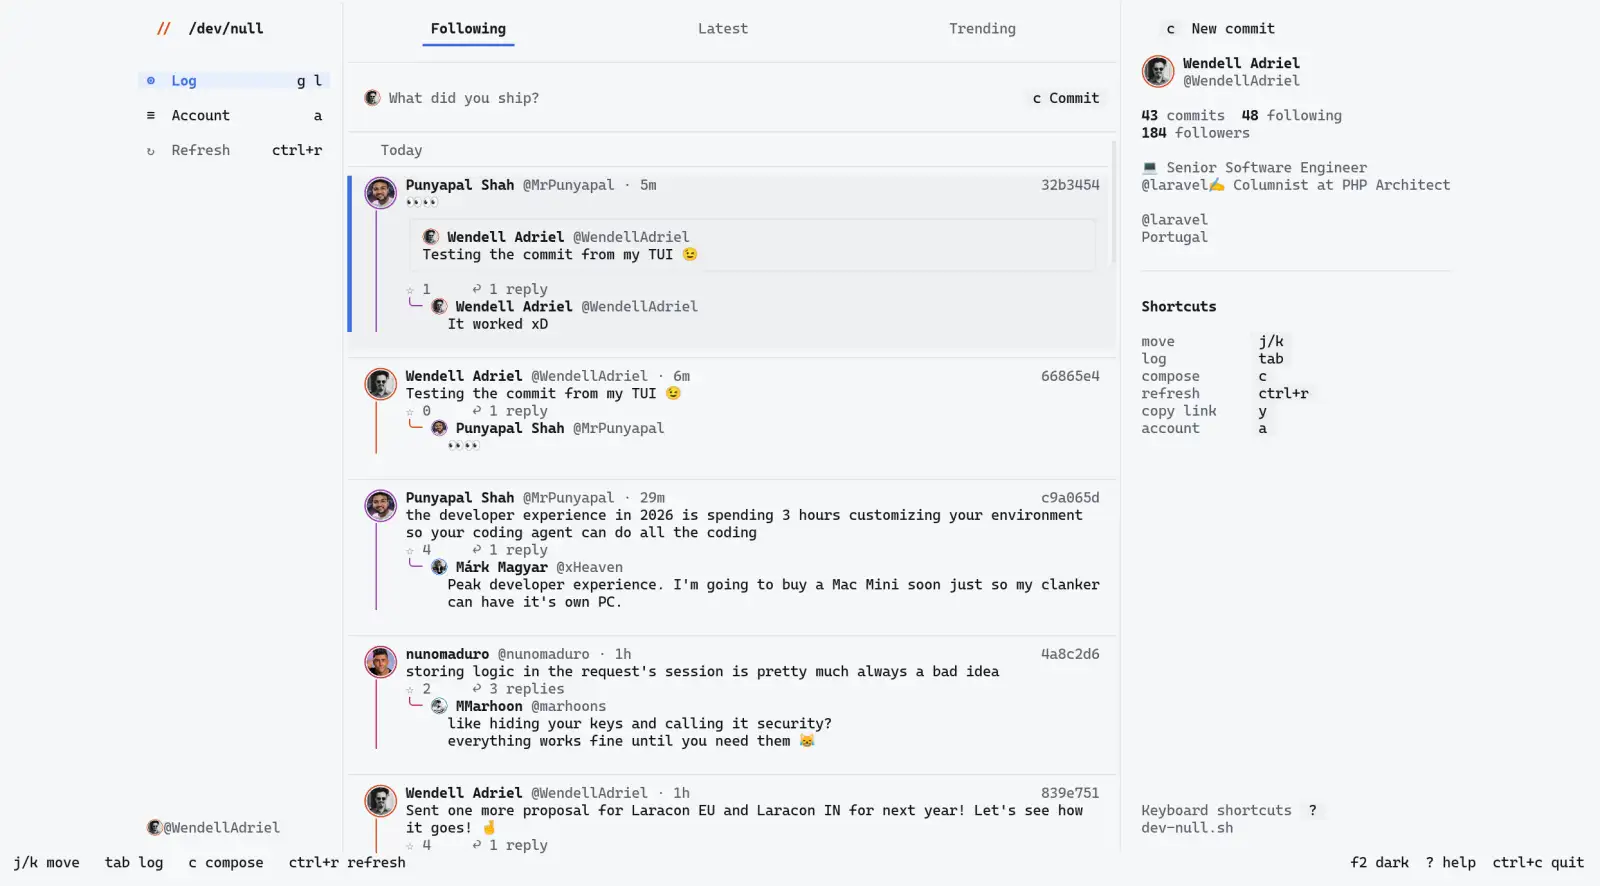This screenshot has width=1600, height=886.
Task: Star the c9a065d developer experience post
Action: 410,551
